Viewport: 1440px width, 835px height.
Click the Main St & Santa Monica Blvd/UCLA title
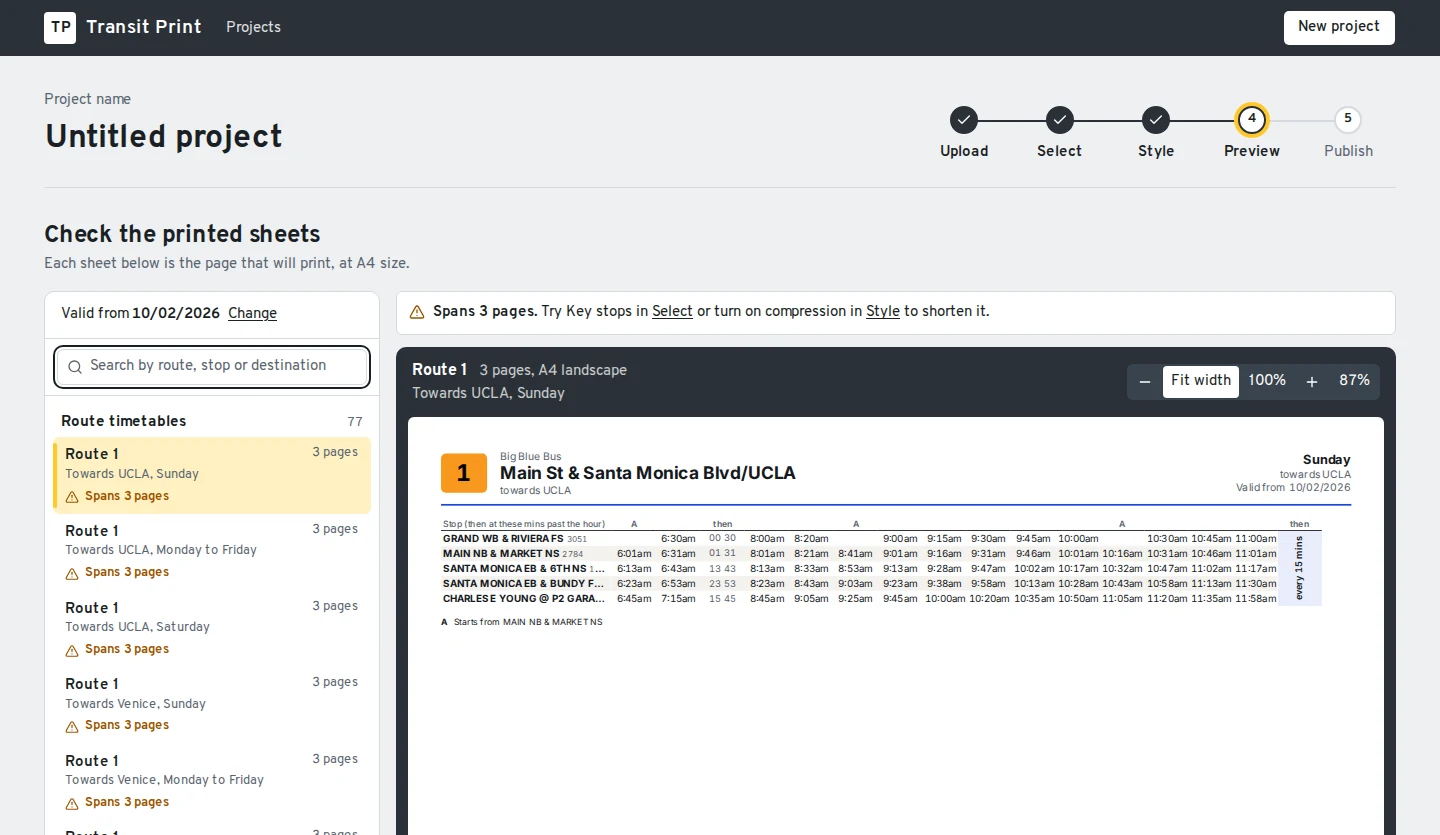(648, 473)
